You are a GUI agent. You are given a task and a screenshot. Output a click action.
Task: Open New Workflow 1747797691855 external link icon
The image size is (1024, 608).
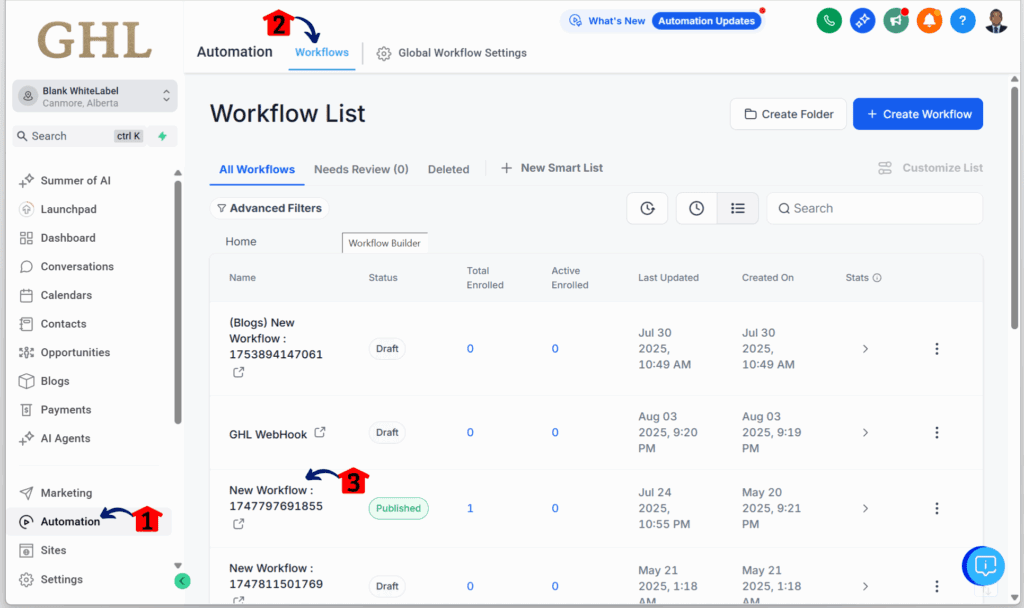(x=238, y=524)
